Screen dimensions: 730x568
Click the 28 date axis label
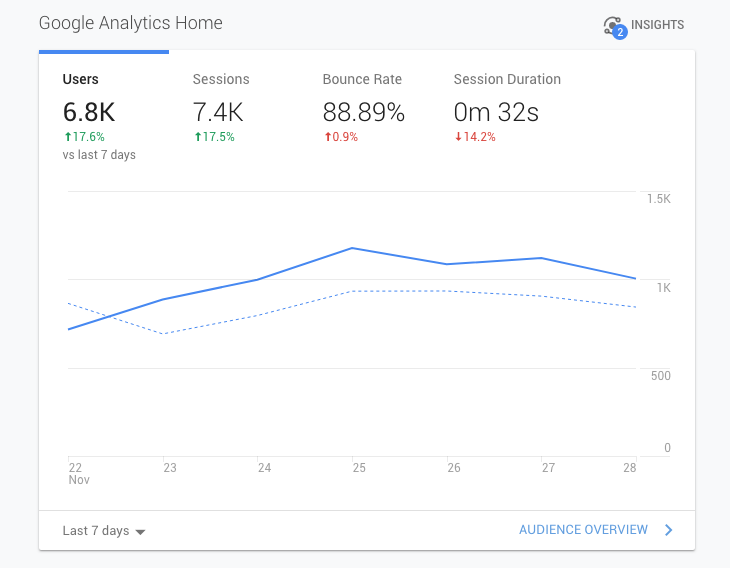[630, 467]
